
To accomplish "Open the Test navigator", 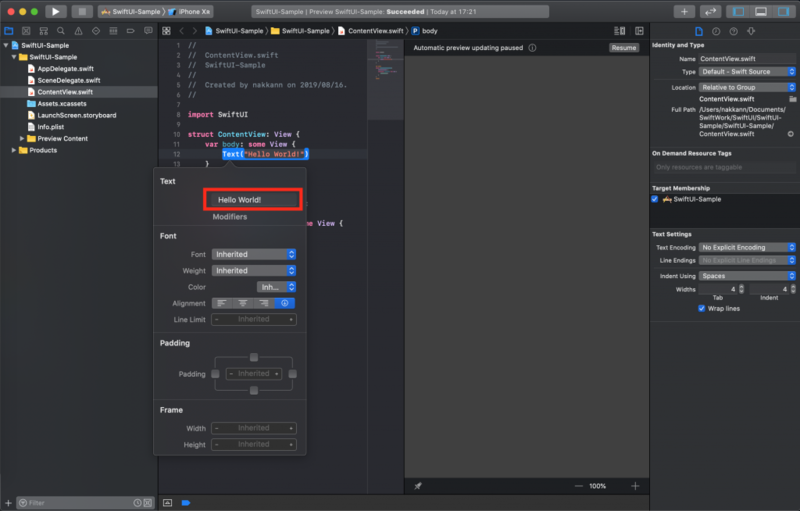I will [x=96, y=31].
